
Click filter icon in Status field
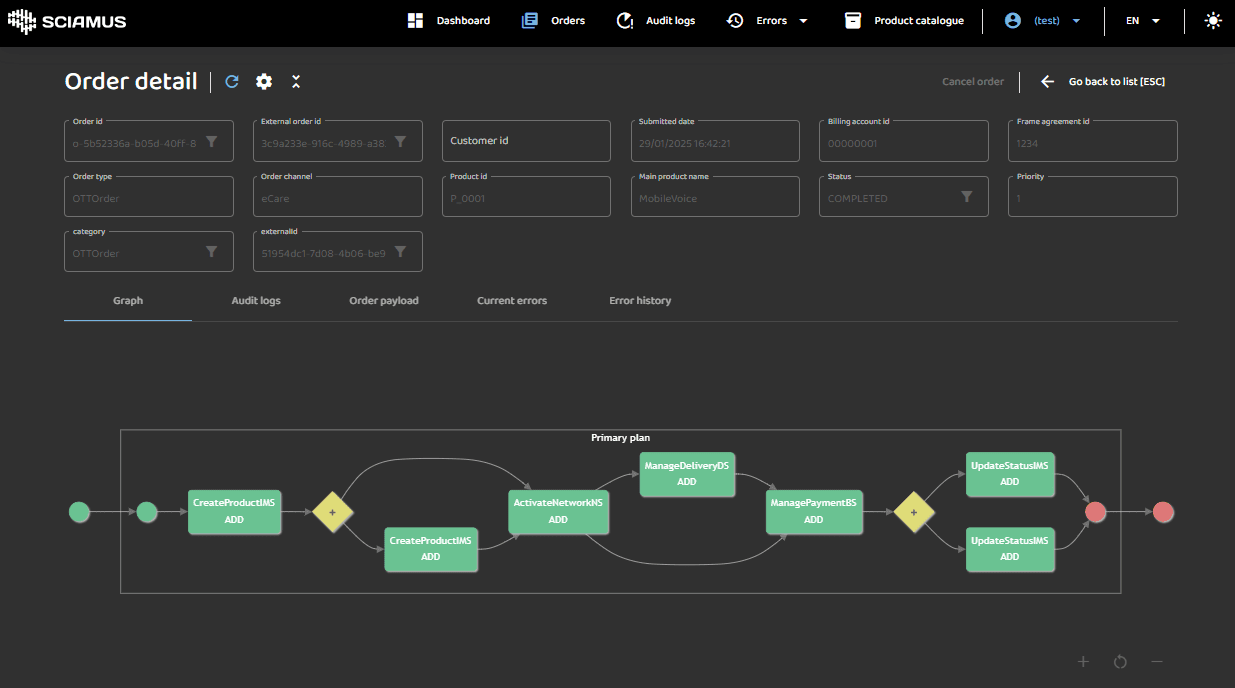(x=967, y=197)
